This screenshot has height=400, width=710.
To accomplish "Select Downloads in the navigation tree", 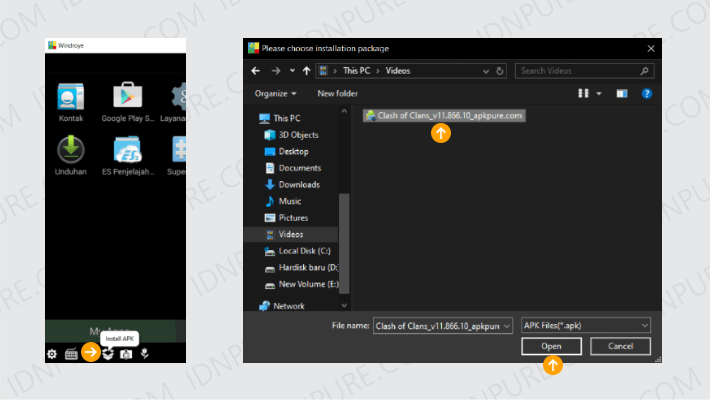I will point(298,185).
